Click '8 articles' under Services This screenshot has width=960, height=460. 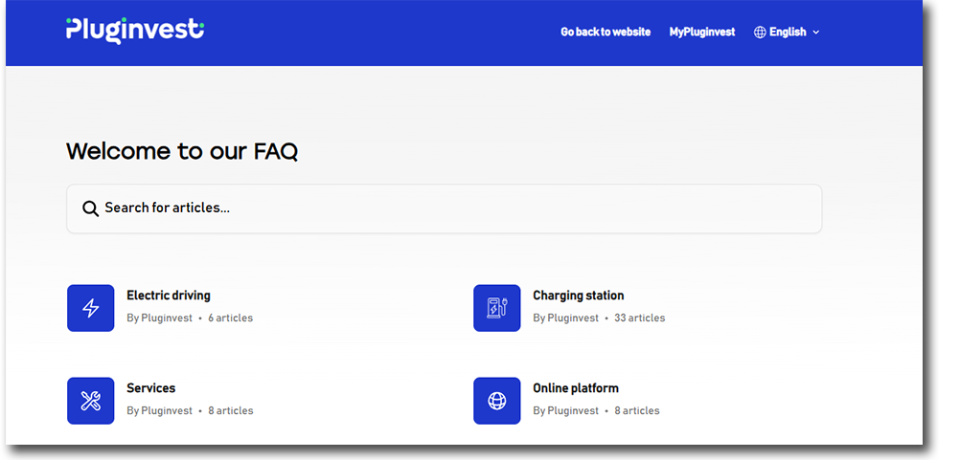point(230,410)
